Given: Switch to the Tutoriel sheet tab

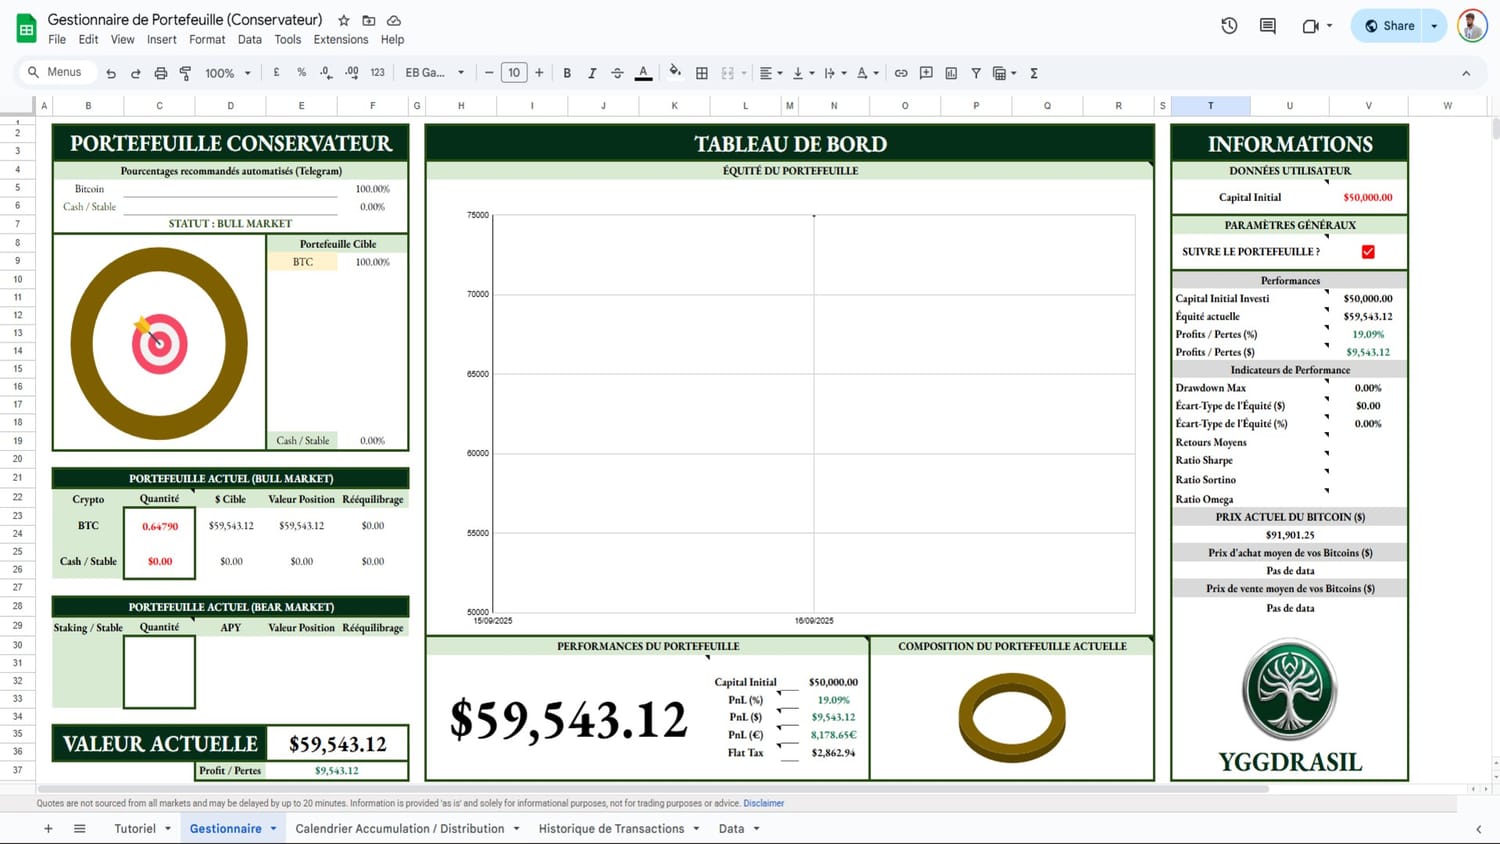Looking at the screenshot, I should coord(135,829).
